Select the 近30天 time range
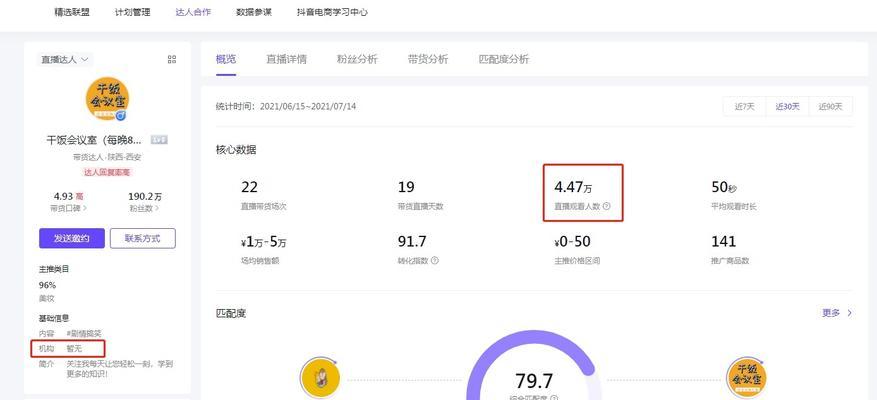This screenshot has height=400, width=877. [x=787, y=106]
